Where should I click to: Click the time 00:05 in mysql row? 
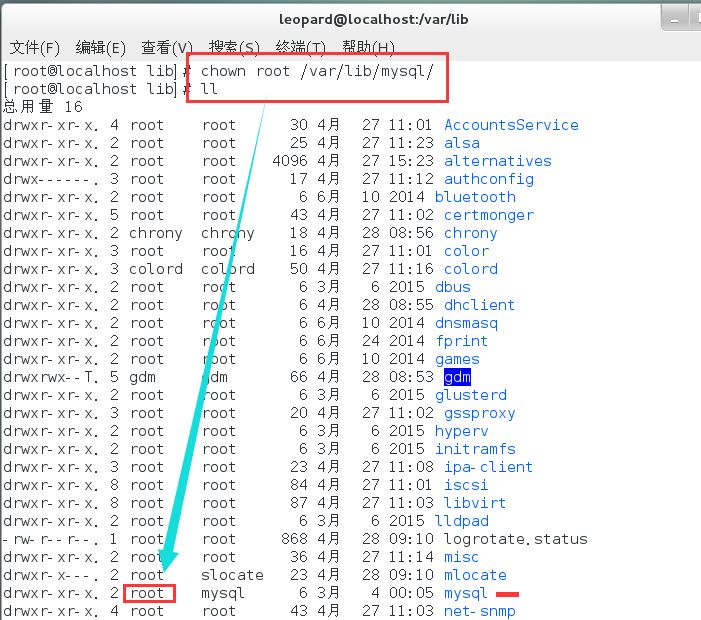click(x=411, y=593)
